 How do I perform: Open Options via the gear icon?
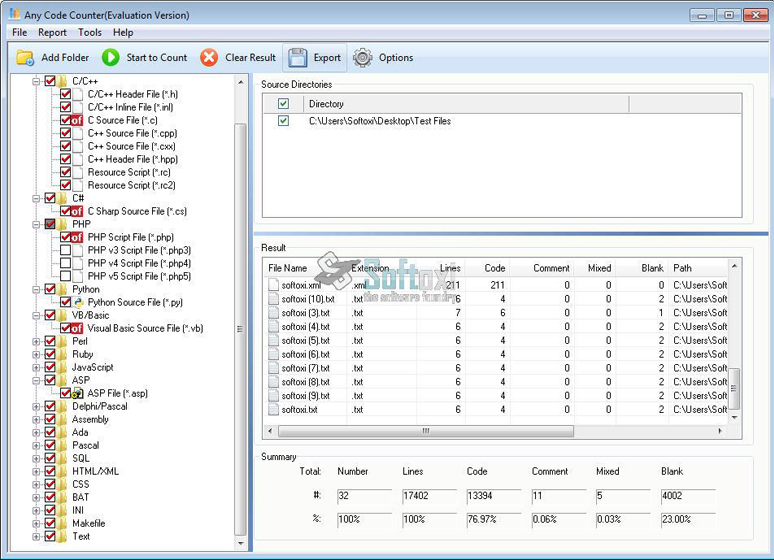point(362,58)
